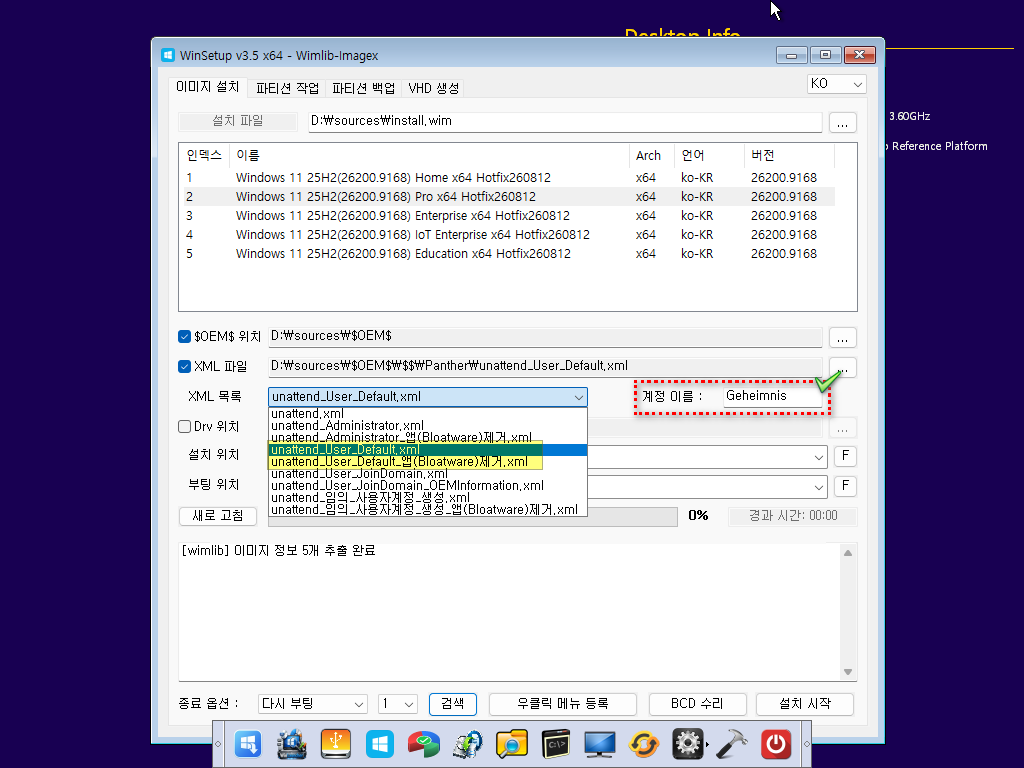This screenshot has height=768, width=1024.
Task: Click the 설치 시작 button
Action: [805, 704]
